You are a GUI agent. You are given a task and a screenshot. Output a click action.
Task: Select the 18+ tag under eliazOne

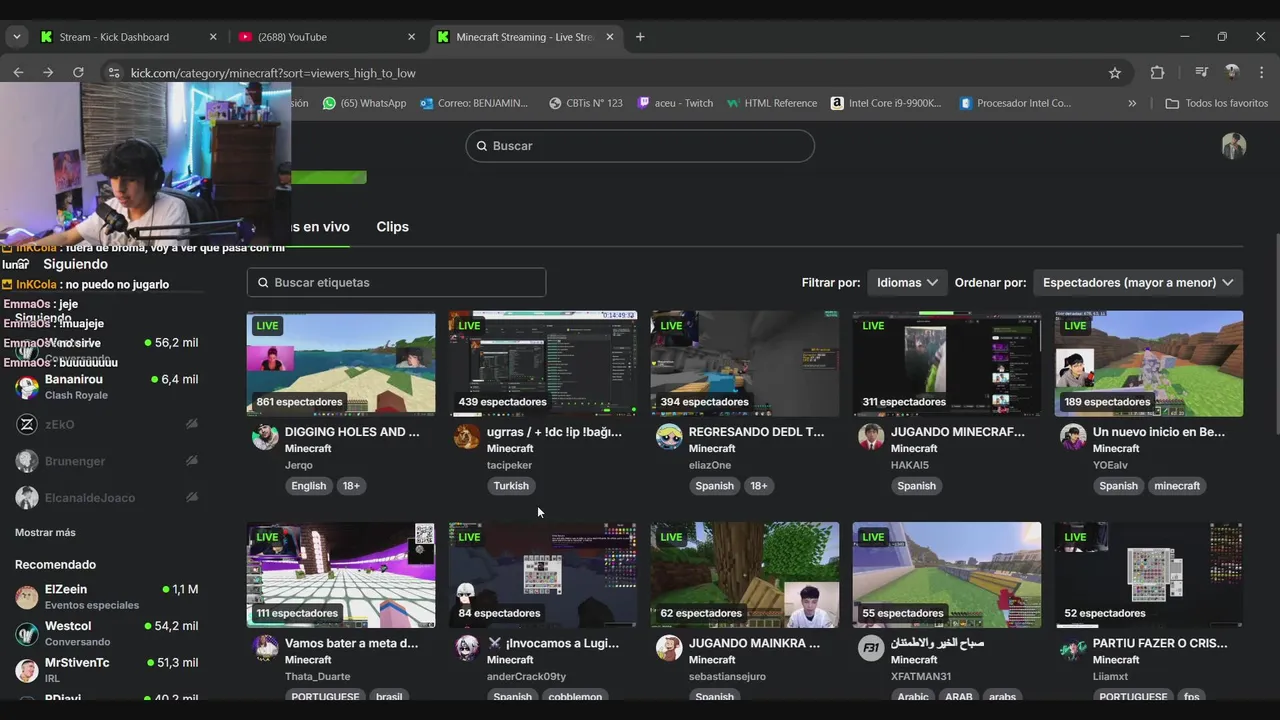[x=759, y=486]
